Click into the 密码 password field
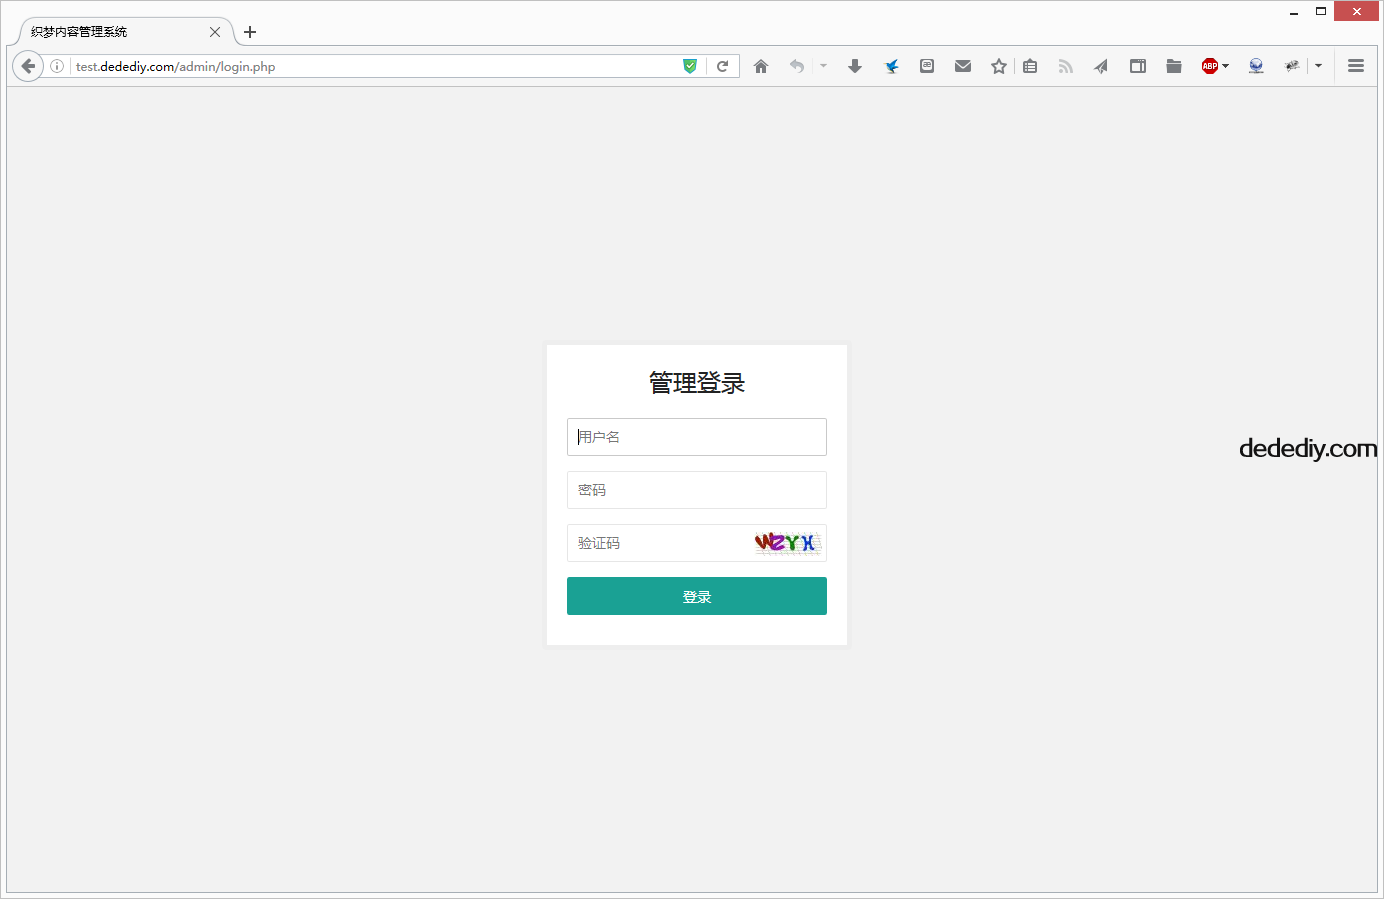The width and height of the screenshot is (1384, 899). coord(696,490)
